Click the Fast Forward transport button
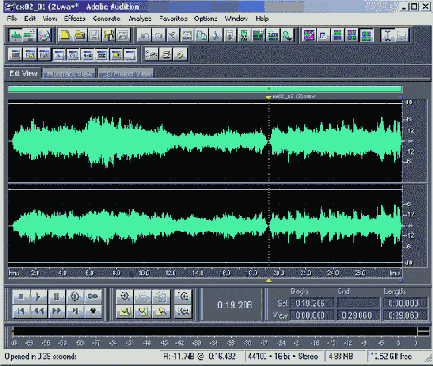 57,311
